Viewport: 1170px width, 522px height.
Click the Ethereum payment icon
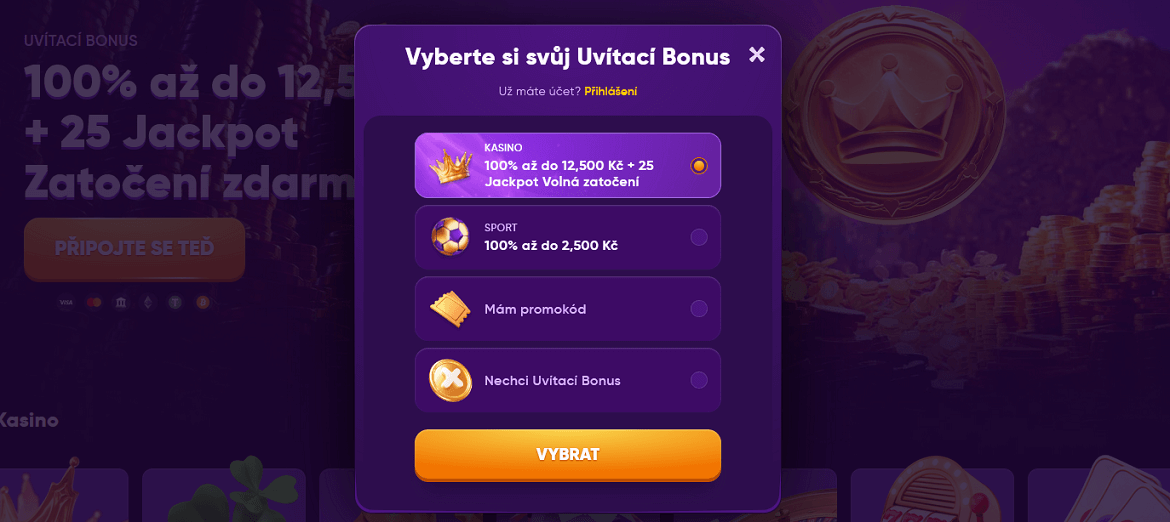point(148,302)
